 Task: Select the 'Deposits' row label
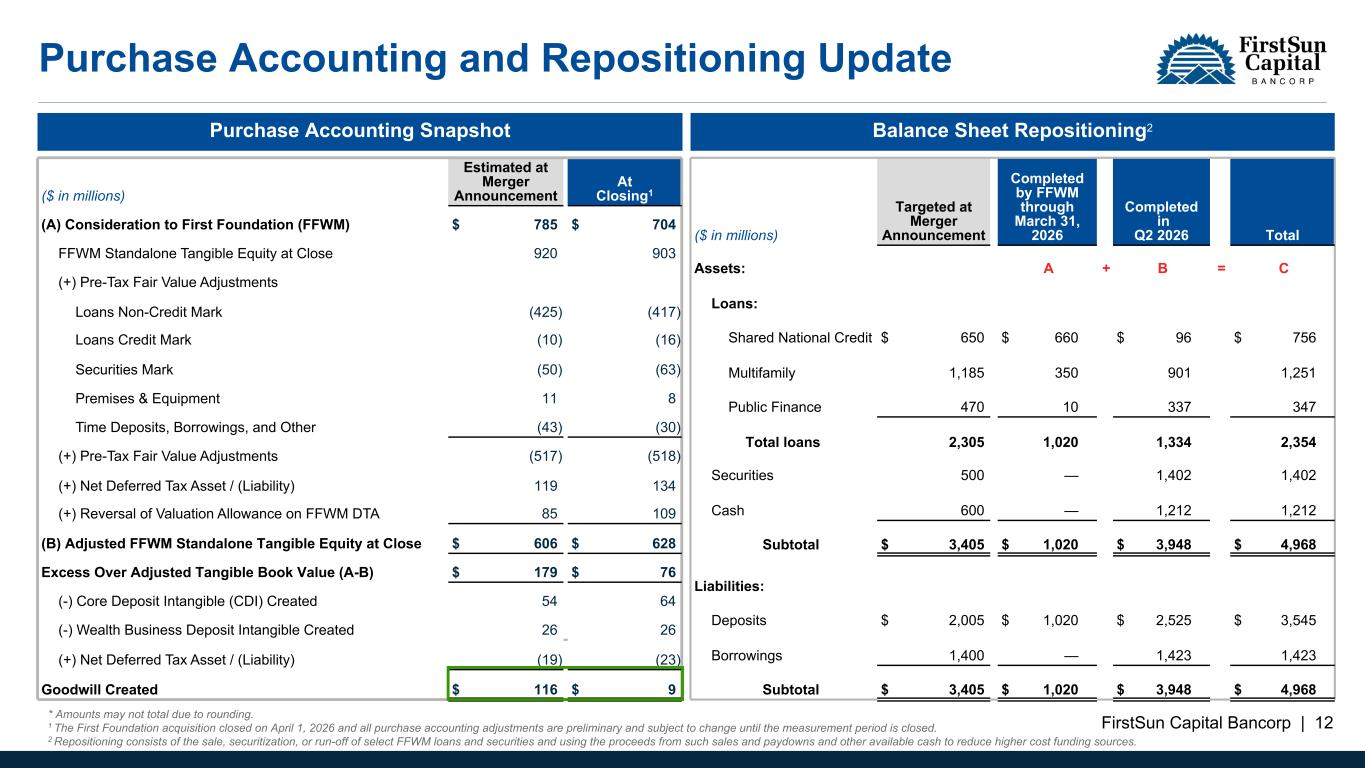coord(739,620)
